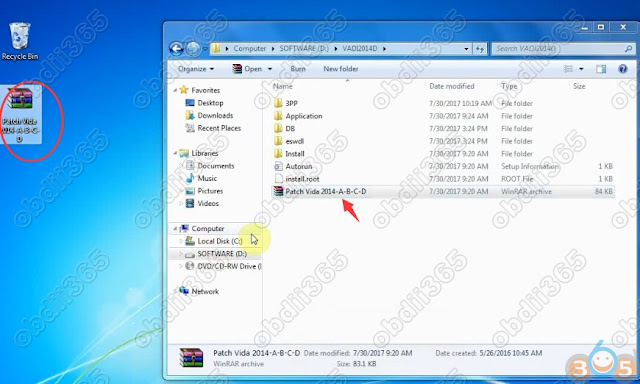The height and width of the screenshot is (384, 640).
Task: Click the New folder button
Action: pyautogui.click(x=341, y=69)
